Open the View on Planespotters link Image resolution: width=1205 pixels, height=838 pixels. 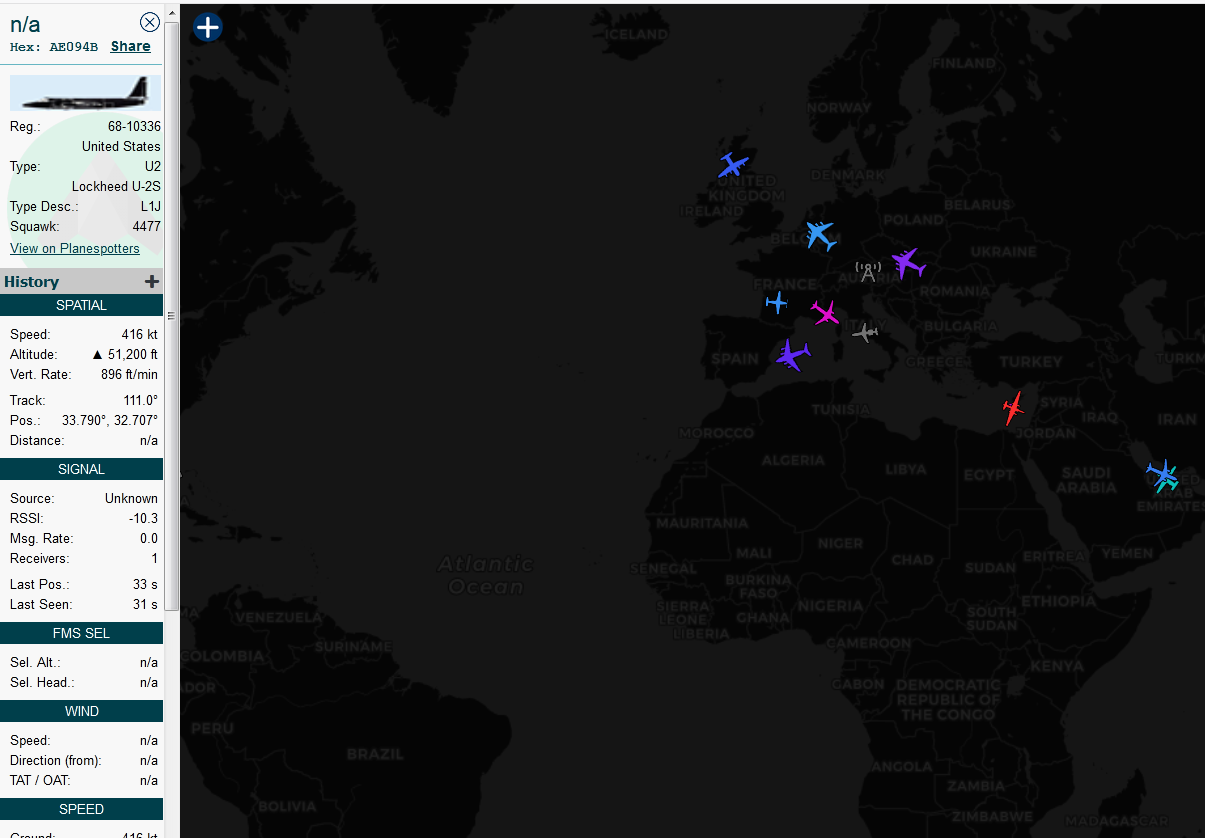click(x=75, y=248)
